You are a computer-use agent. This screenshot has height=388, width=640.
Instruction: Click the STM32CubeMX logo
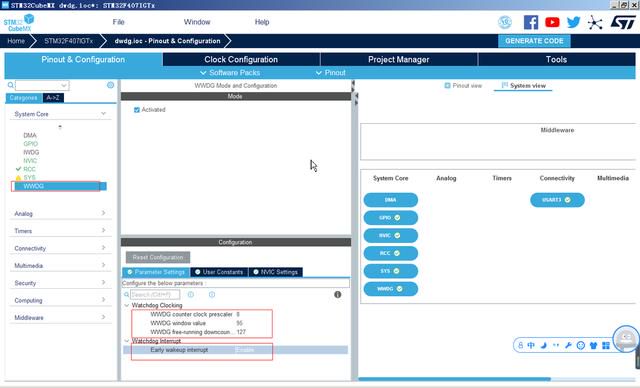(x=19, y=23)
